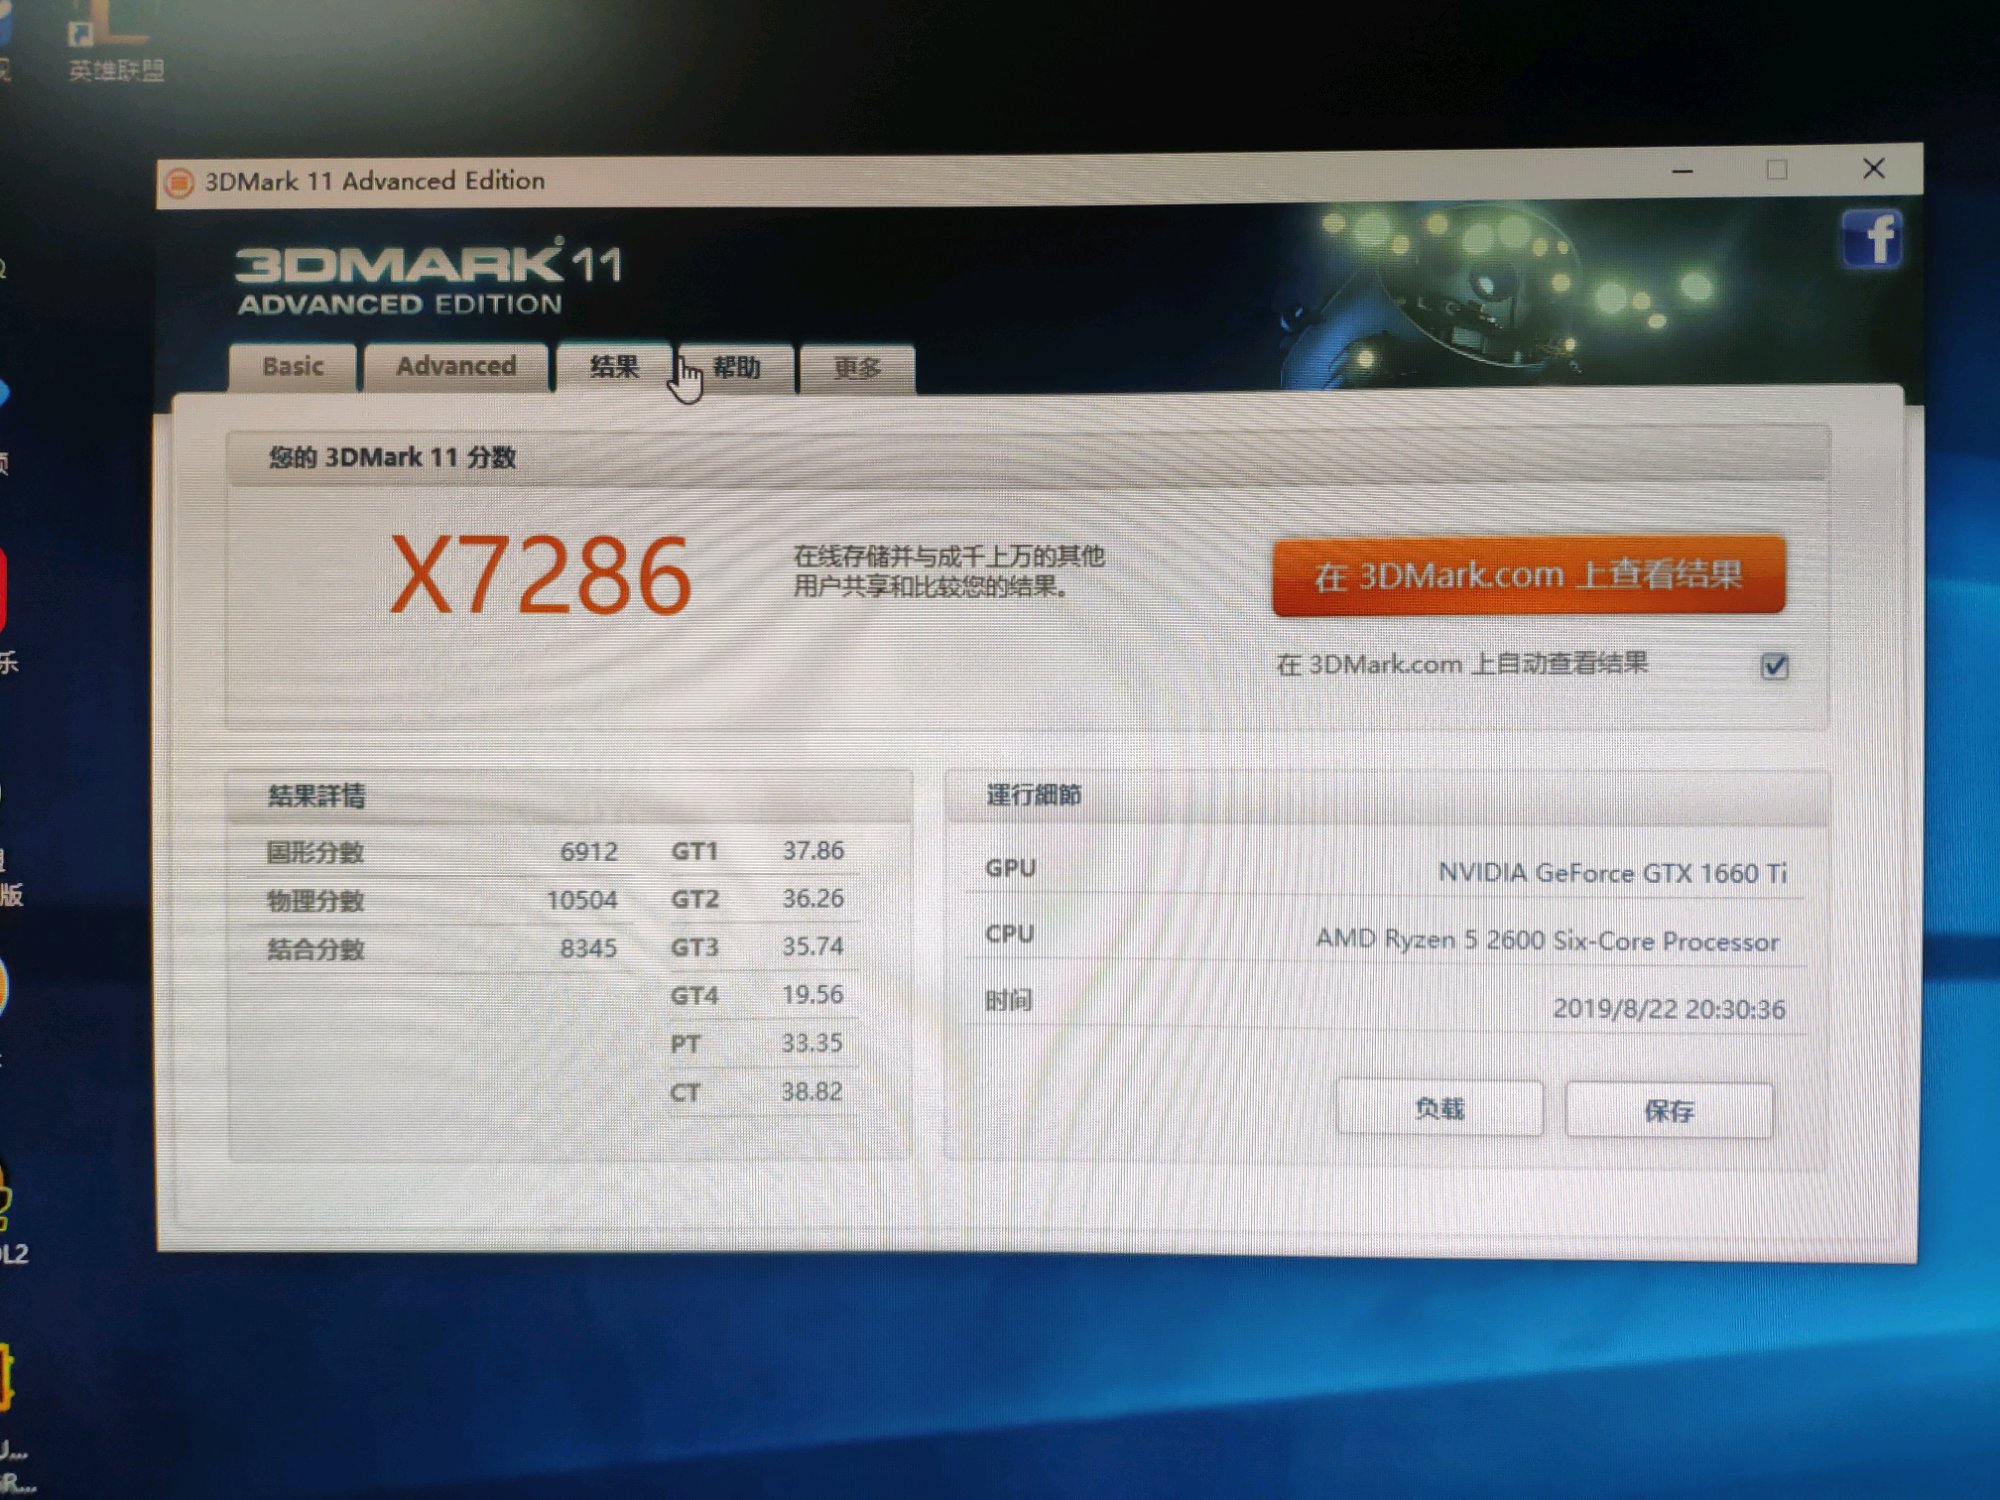Close the 3DMark 11 window

(x=1874, y=169)
